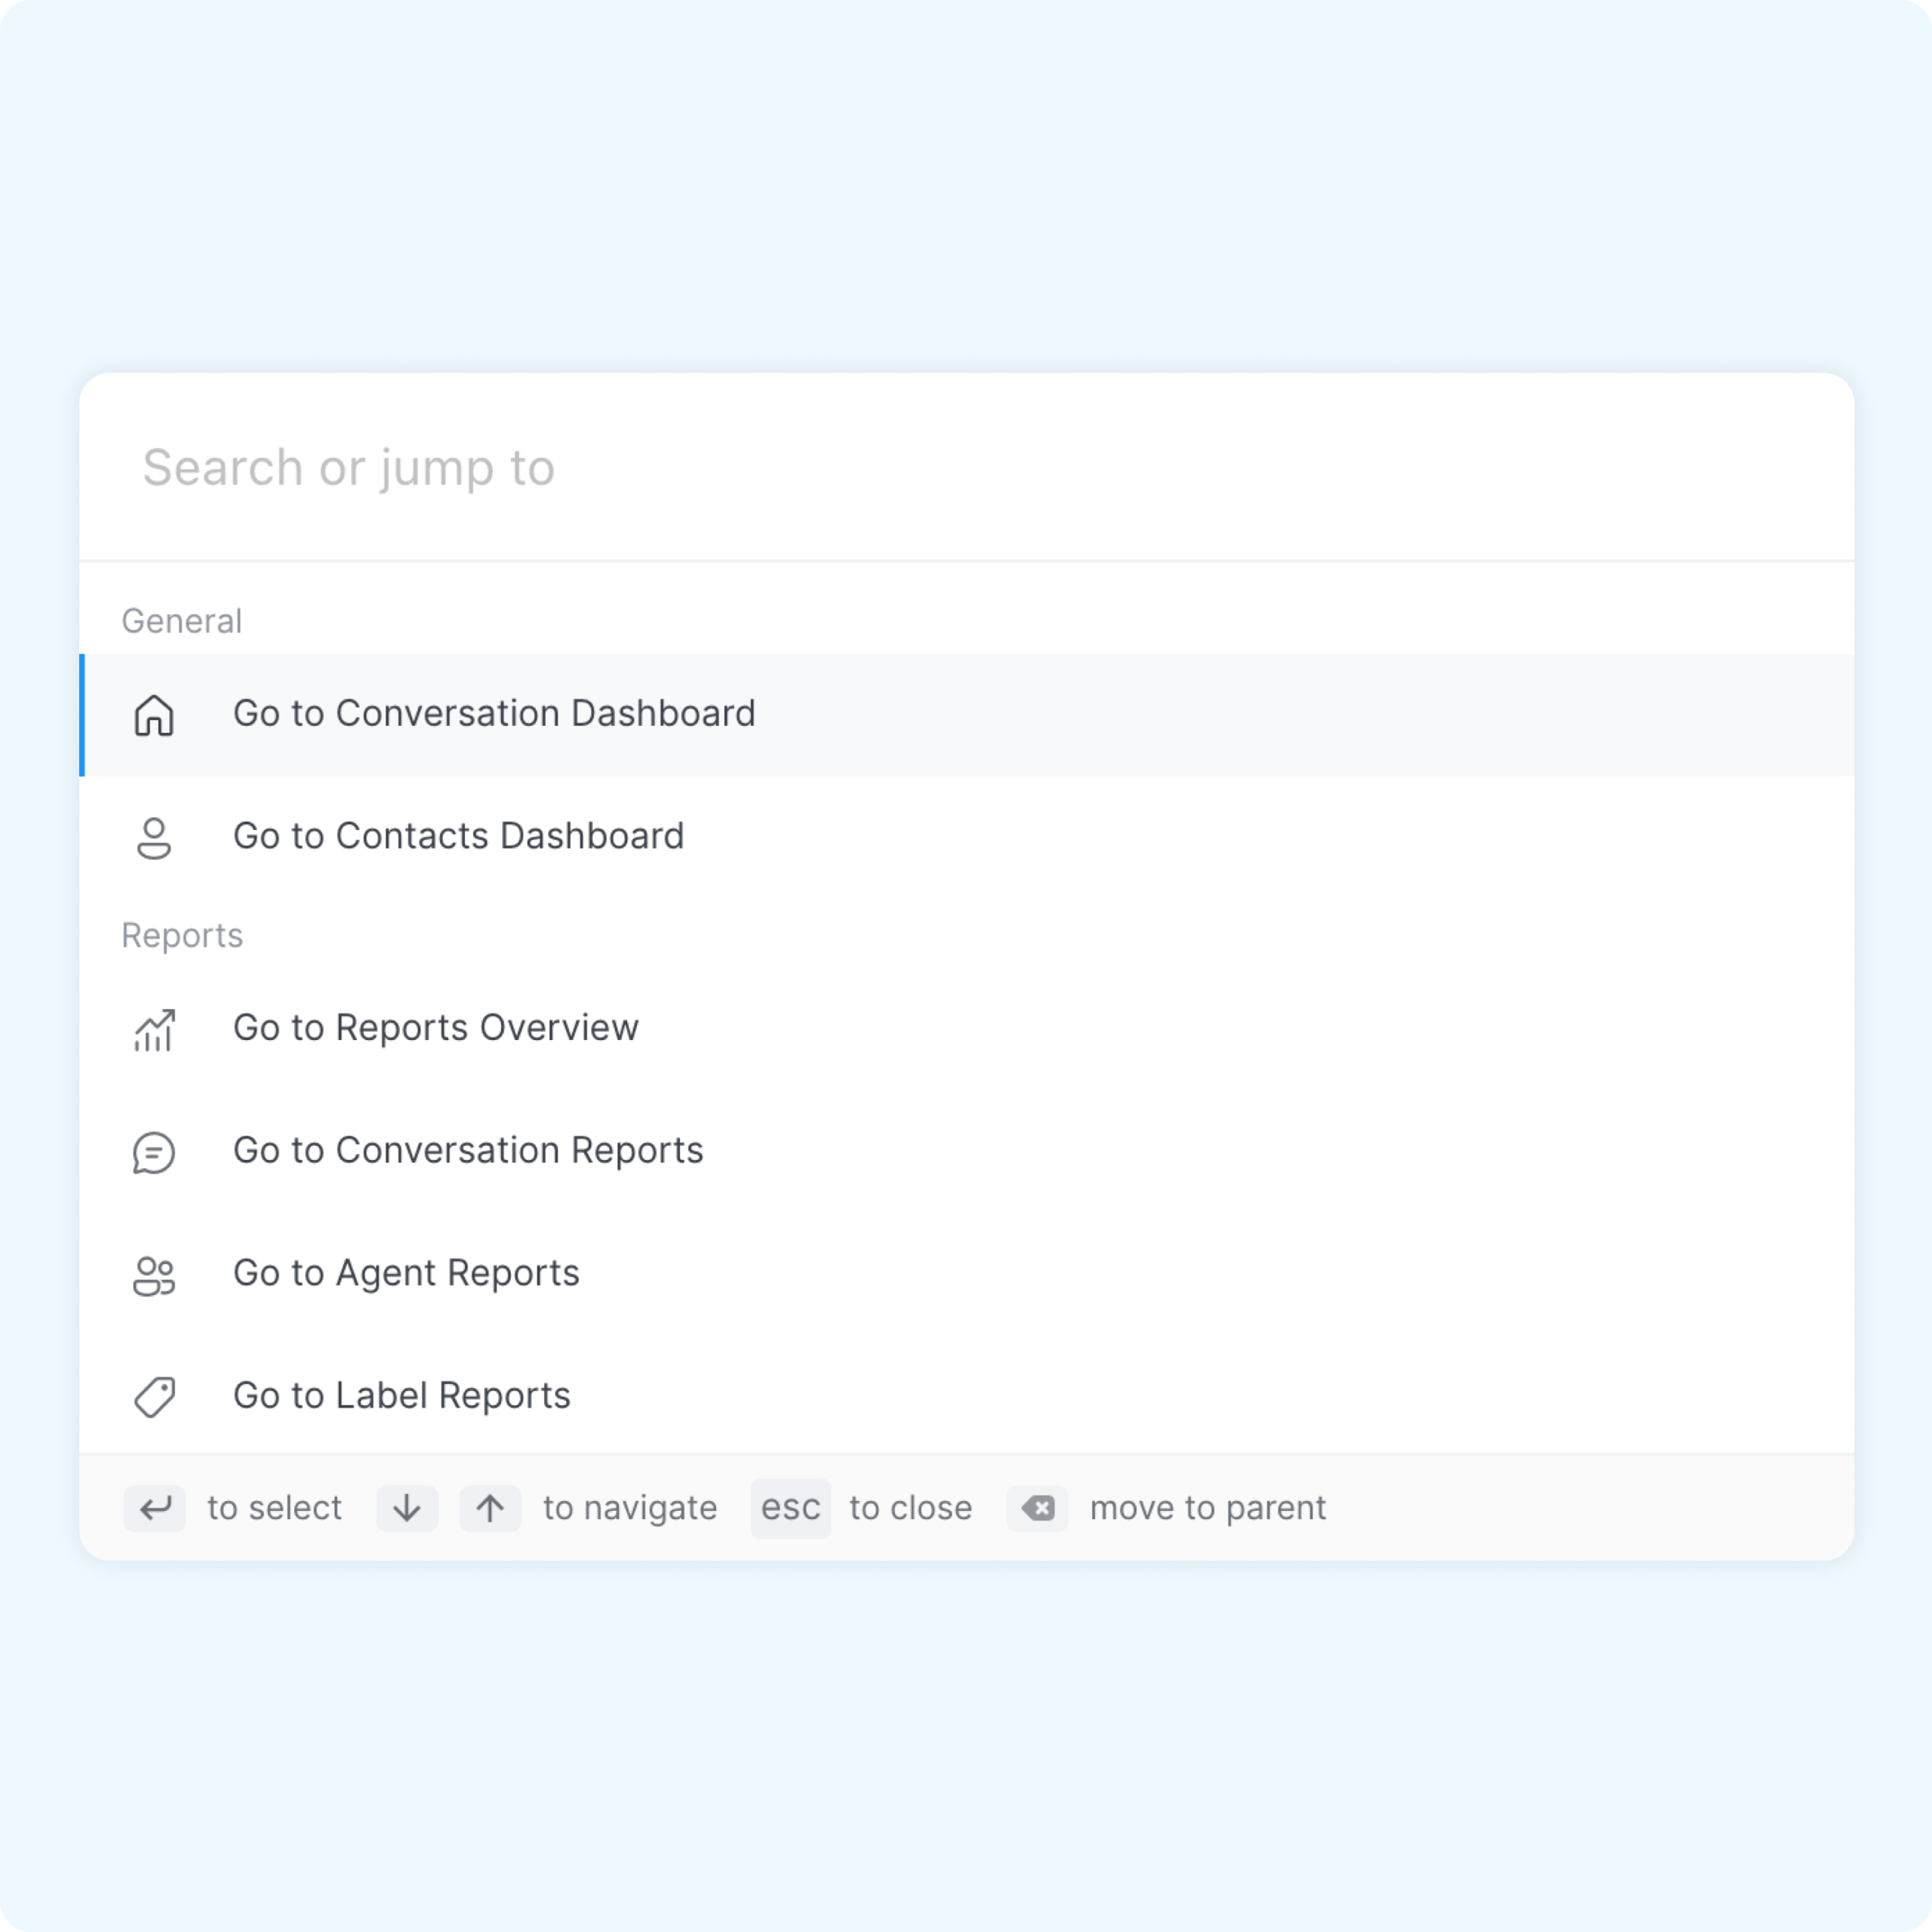Screen dimensions: 1932x1932
Task: Click the General section header
Action: (182, 621)
